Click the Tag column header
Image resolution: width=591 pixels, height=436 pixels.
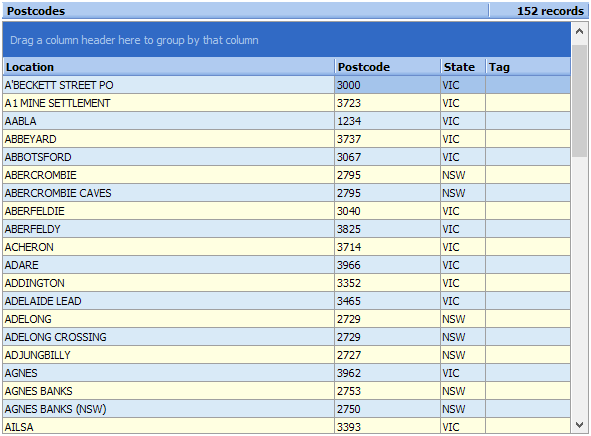528,67
